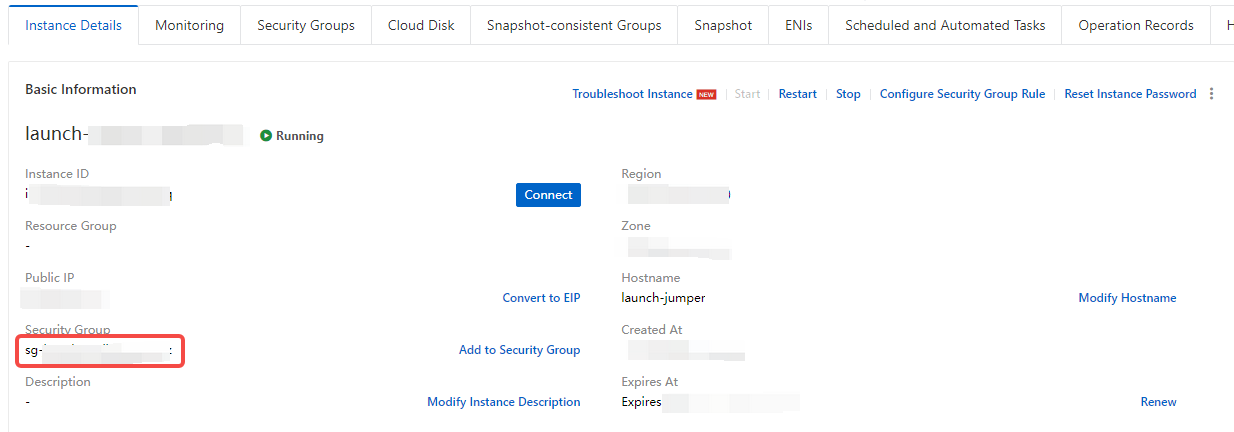This screenshot has height=432, width=1234.
Task: Open Configure Security Group Rule
Action: pyautogui.click(x=961, y=94)
